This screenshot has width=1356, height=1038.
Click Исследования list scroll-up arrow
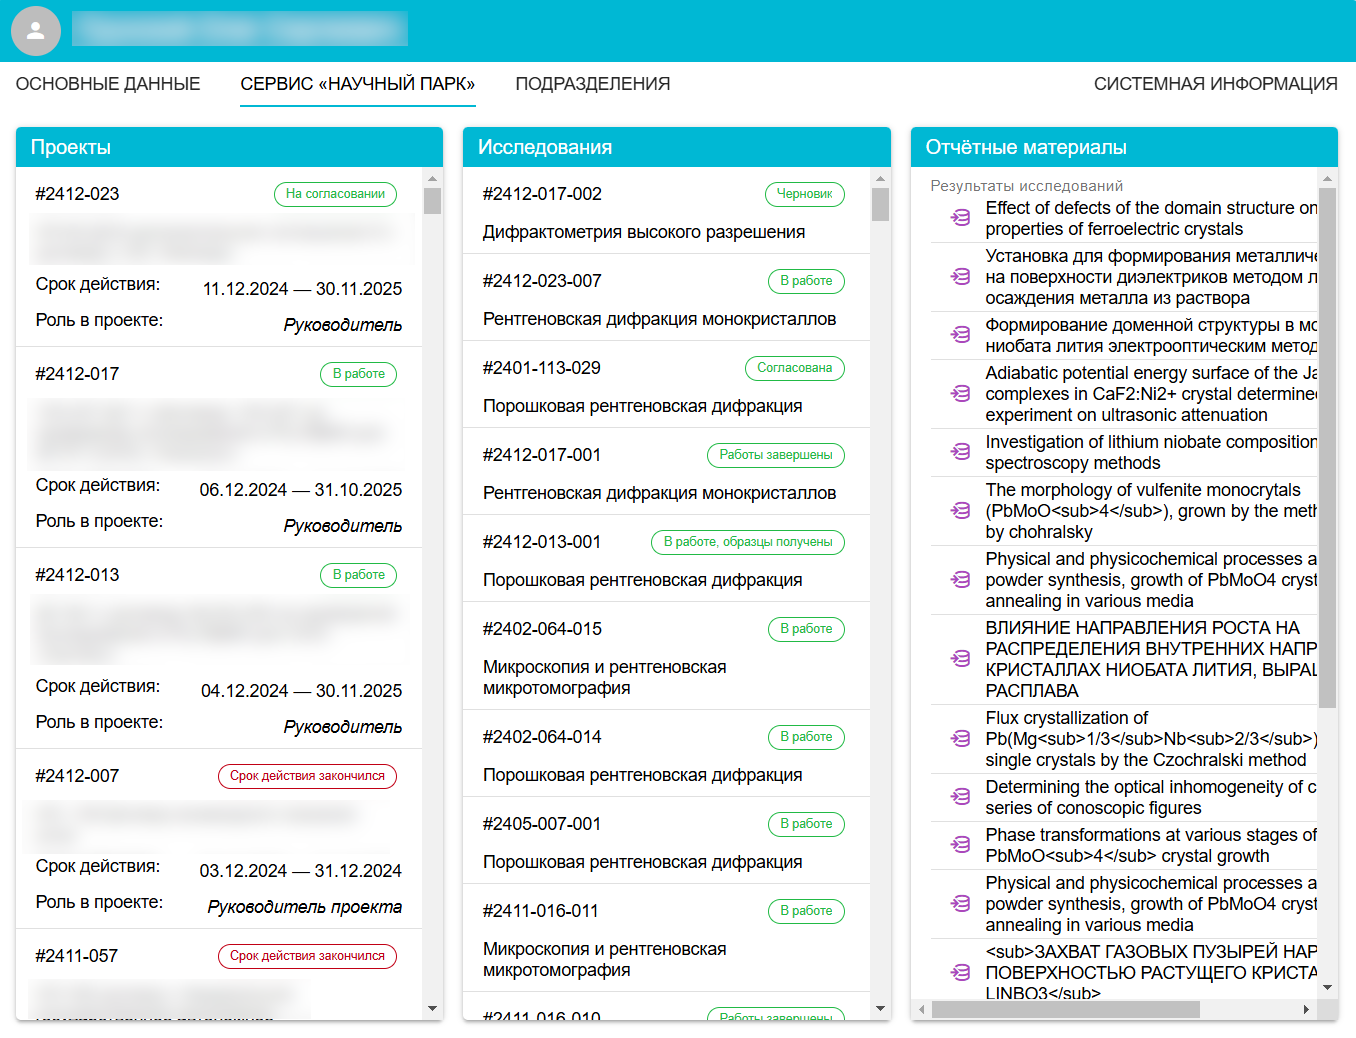point(880,179)
